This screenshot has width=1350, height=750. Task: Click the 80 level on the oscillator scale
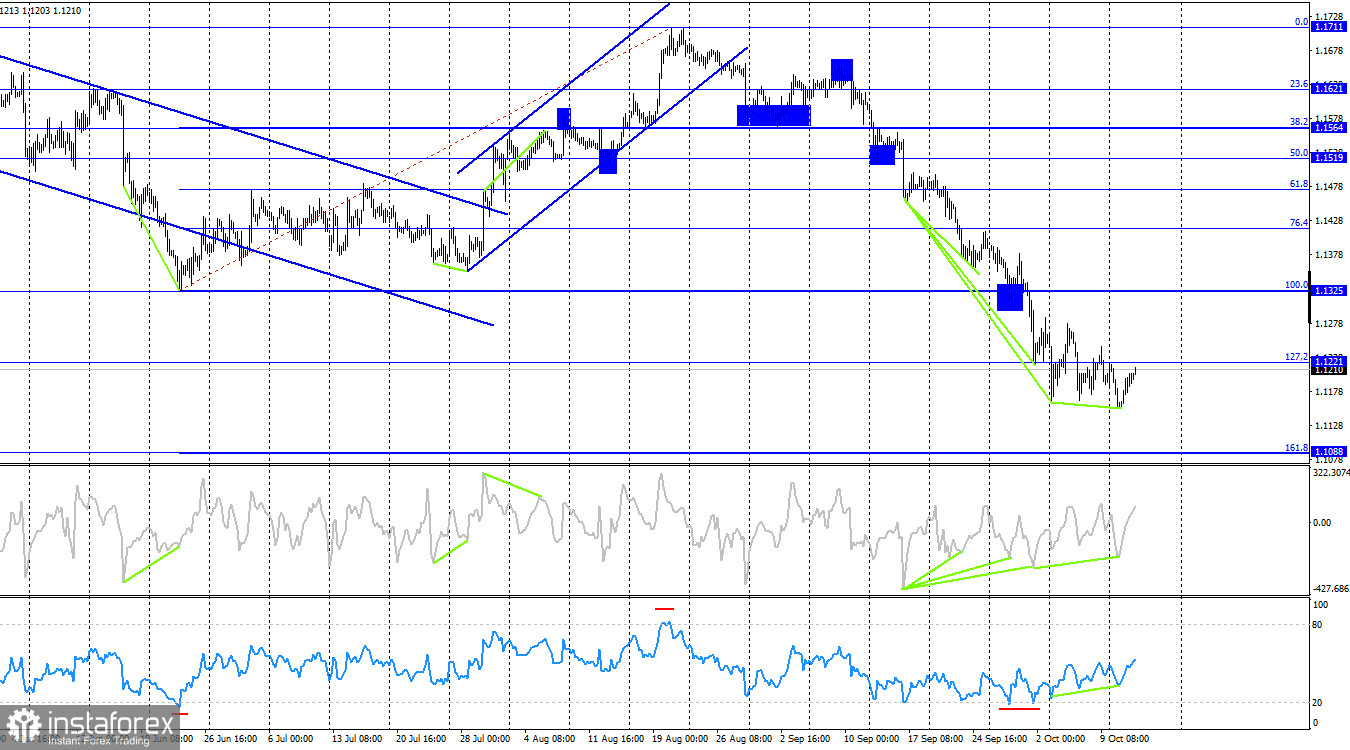[1319, 625]
